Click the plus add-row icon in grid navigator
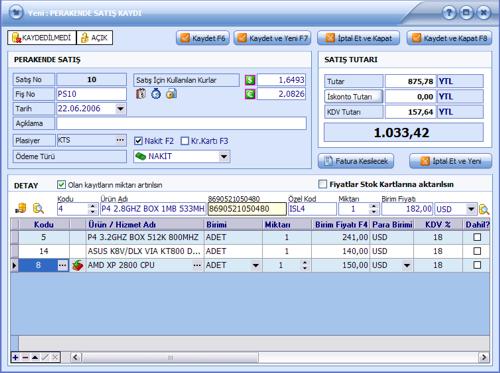Viewport: 500px width, 373px height. point(15,357)
